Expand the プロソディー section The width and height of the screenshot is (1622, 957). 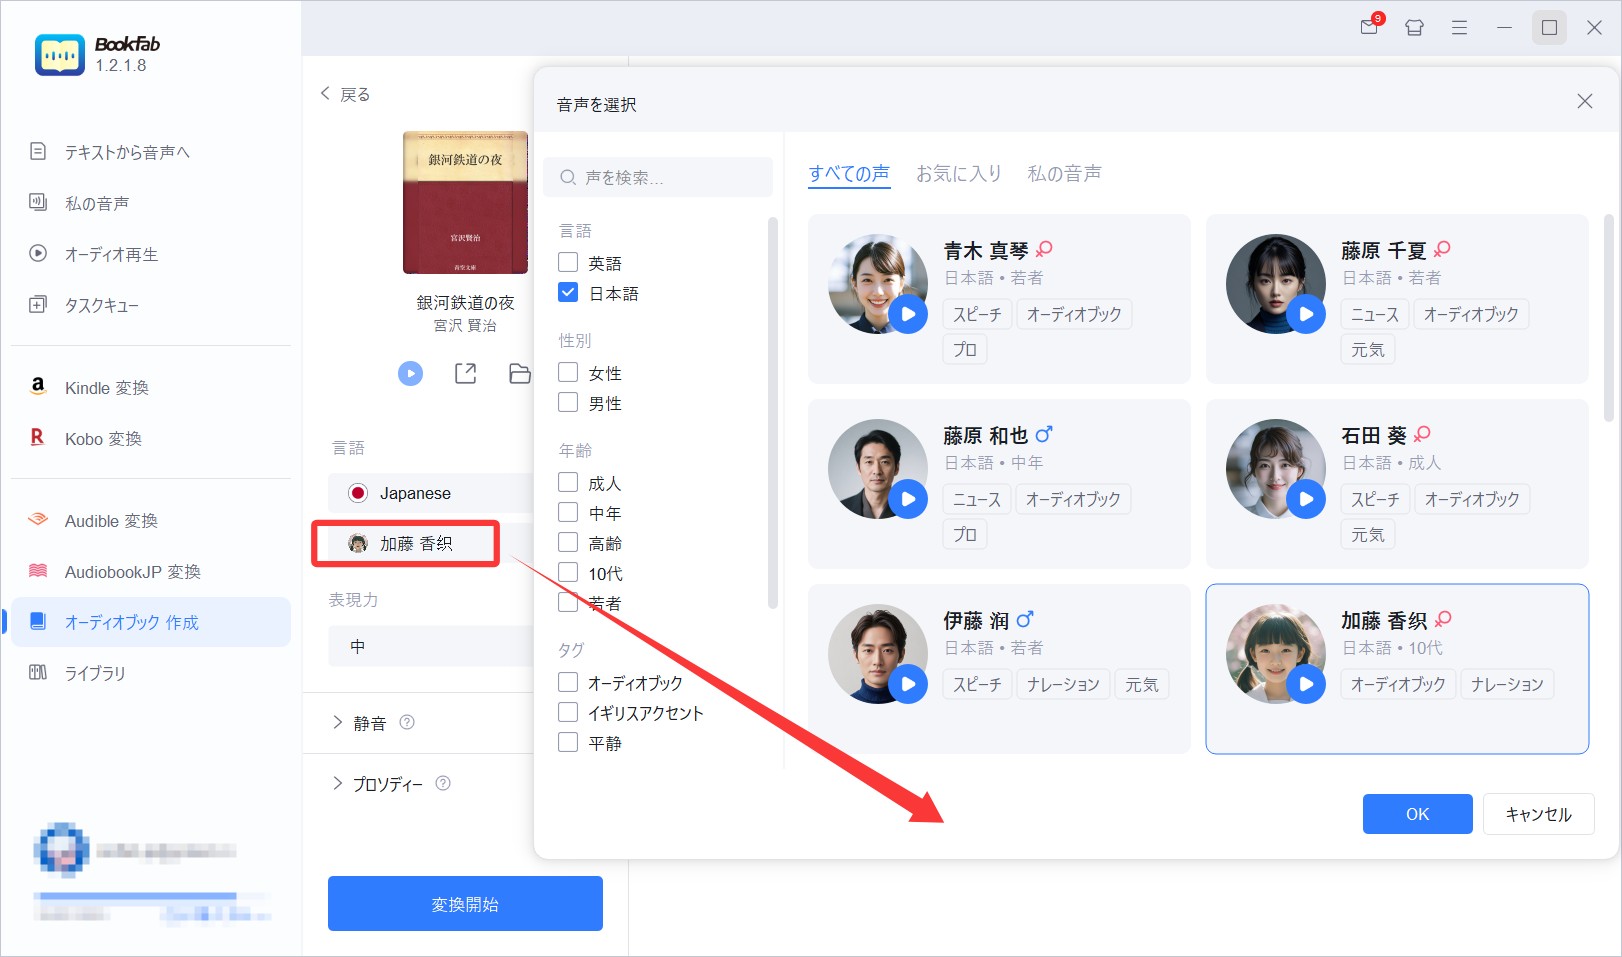coord(337,783)
